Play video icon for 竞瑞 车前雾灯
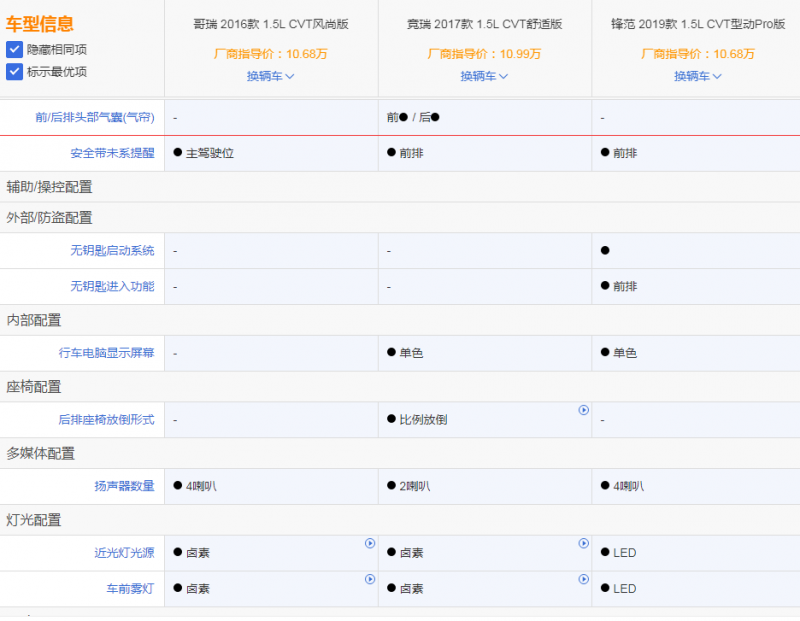The width and height of the screenshot is (800, 621). point(584,579)
